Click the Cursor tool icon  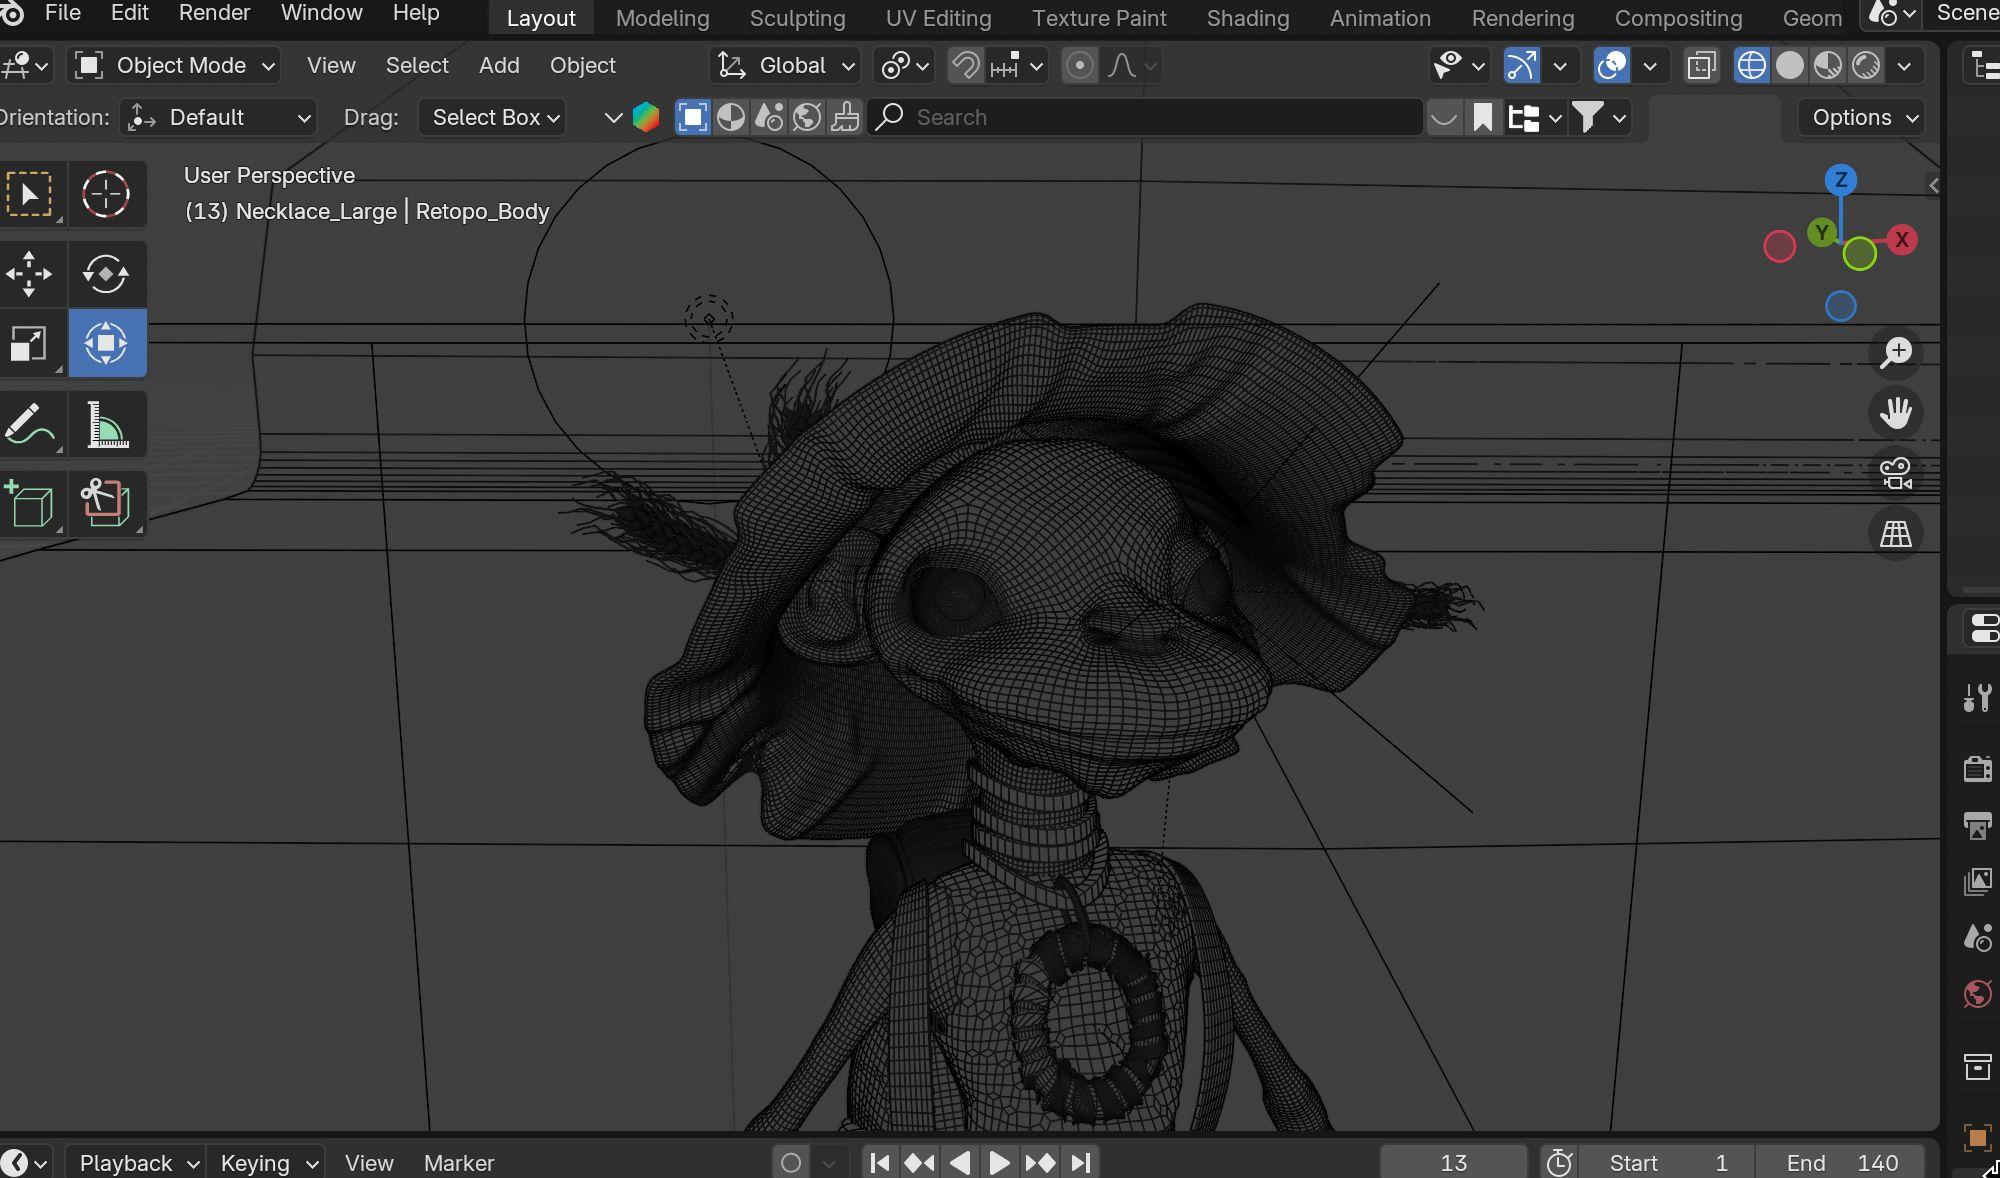(106, 194)
